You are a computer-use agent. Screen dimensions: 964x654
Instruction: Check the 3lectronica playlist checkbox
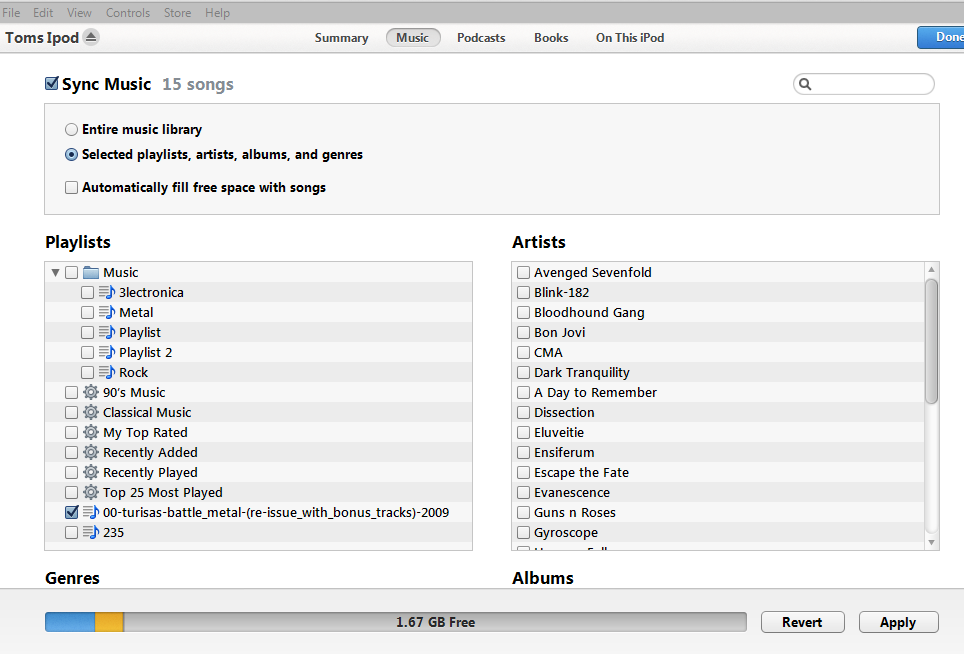click(x=87, y=293)
